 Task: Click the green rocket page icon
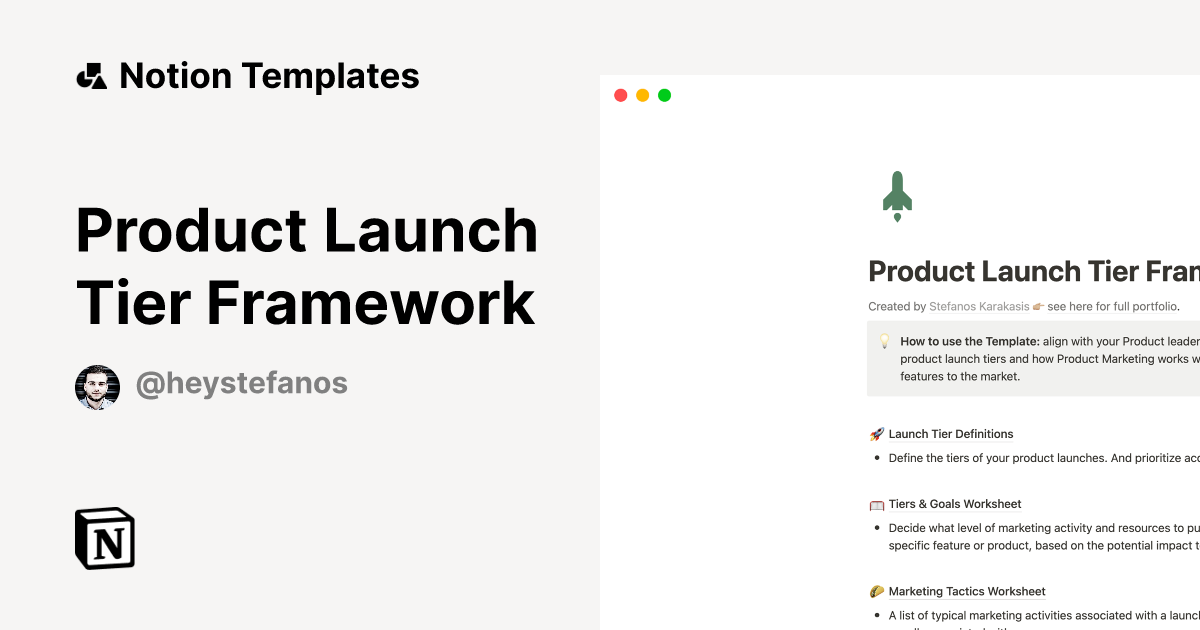[897, 193]
